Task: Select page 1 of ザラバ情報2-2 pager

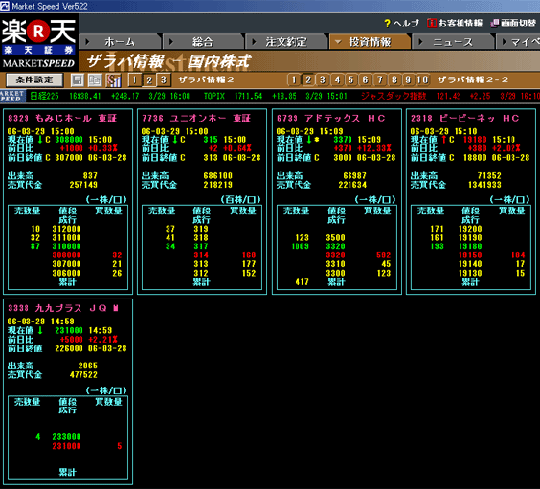Action: click(294, 80)
